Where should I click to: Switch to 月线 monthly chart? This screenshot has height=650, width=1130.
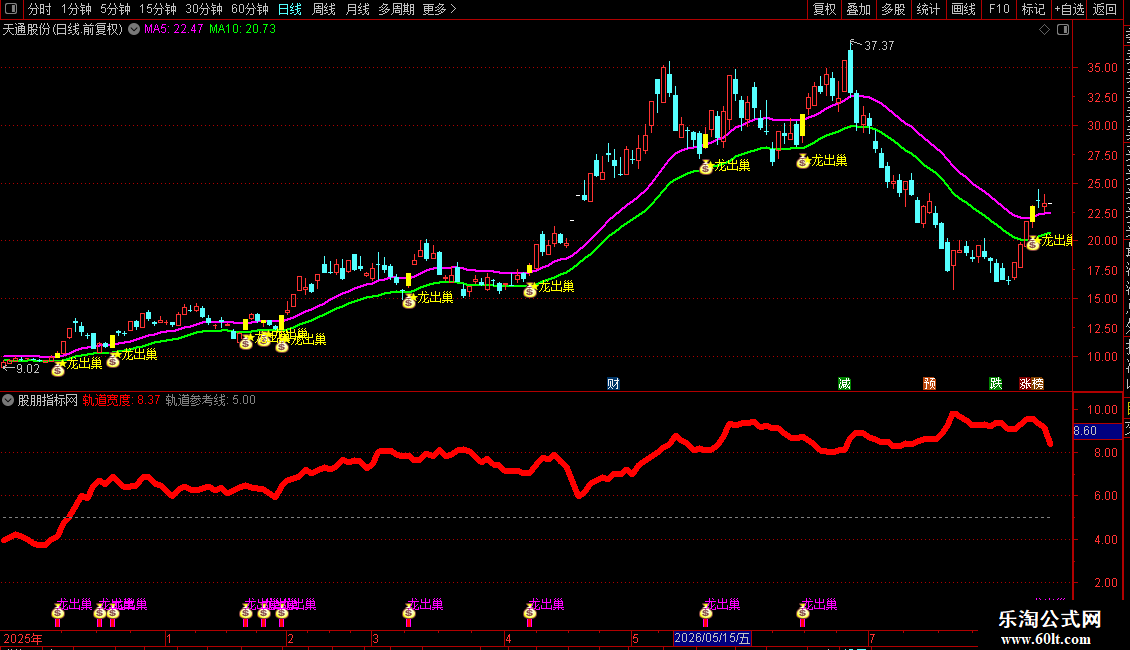point(357,9)
